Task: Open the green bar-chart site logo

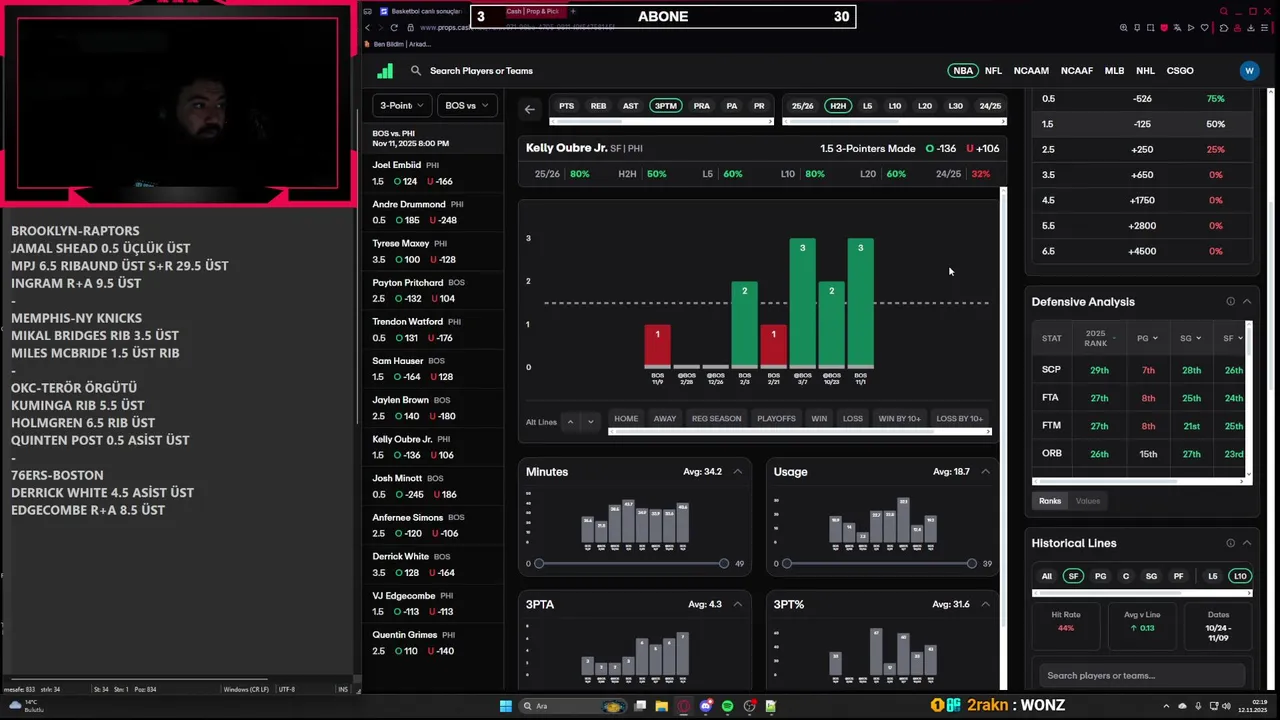Action: [x=385, y=71]
